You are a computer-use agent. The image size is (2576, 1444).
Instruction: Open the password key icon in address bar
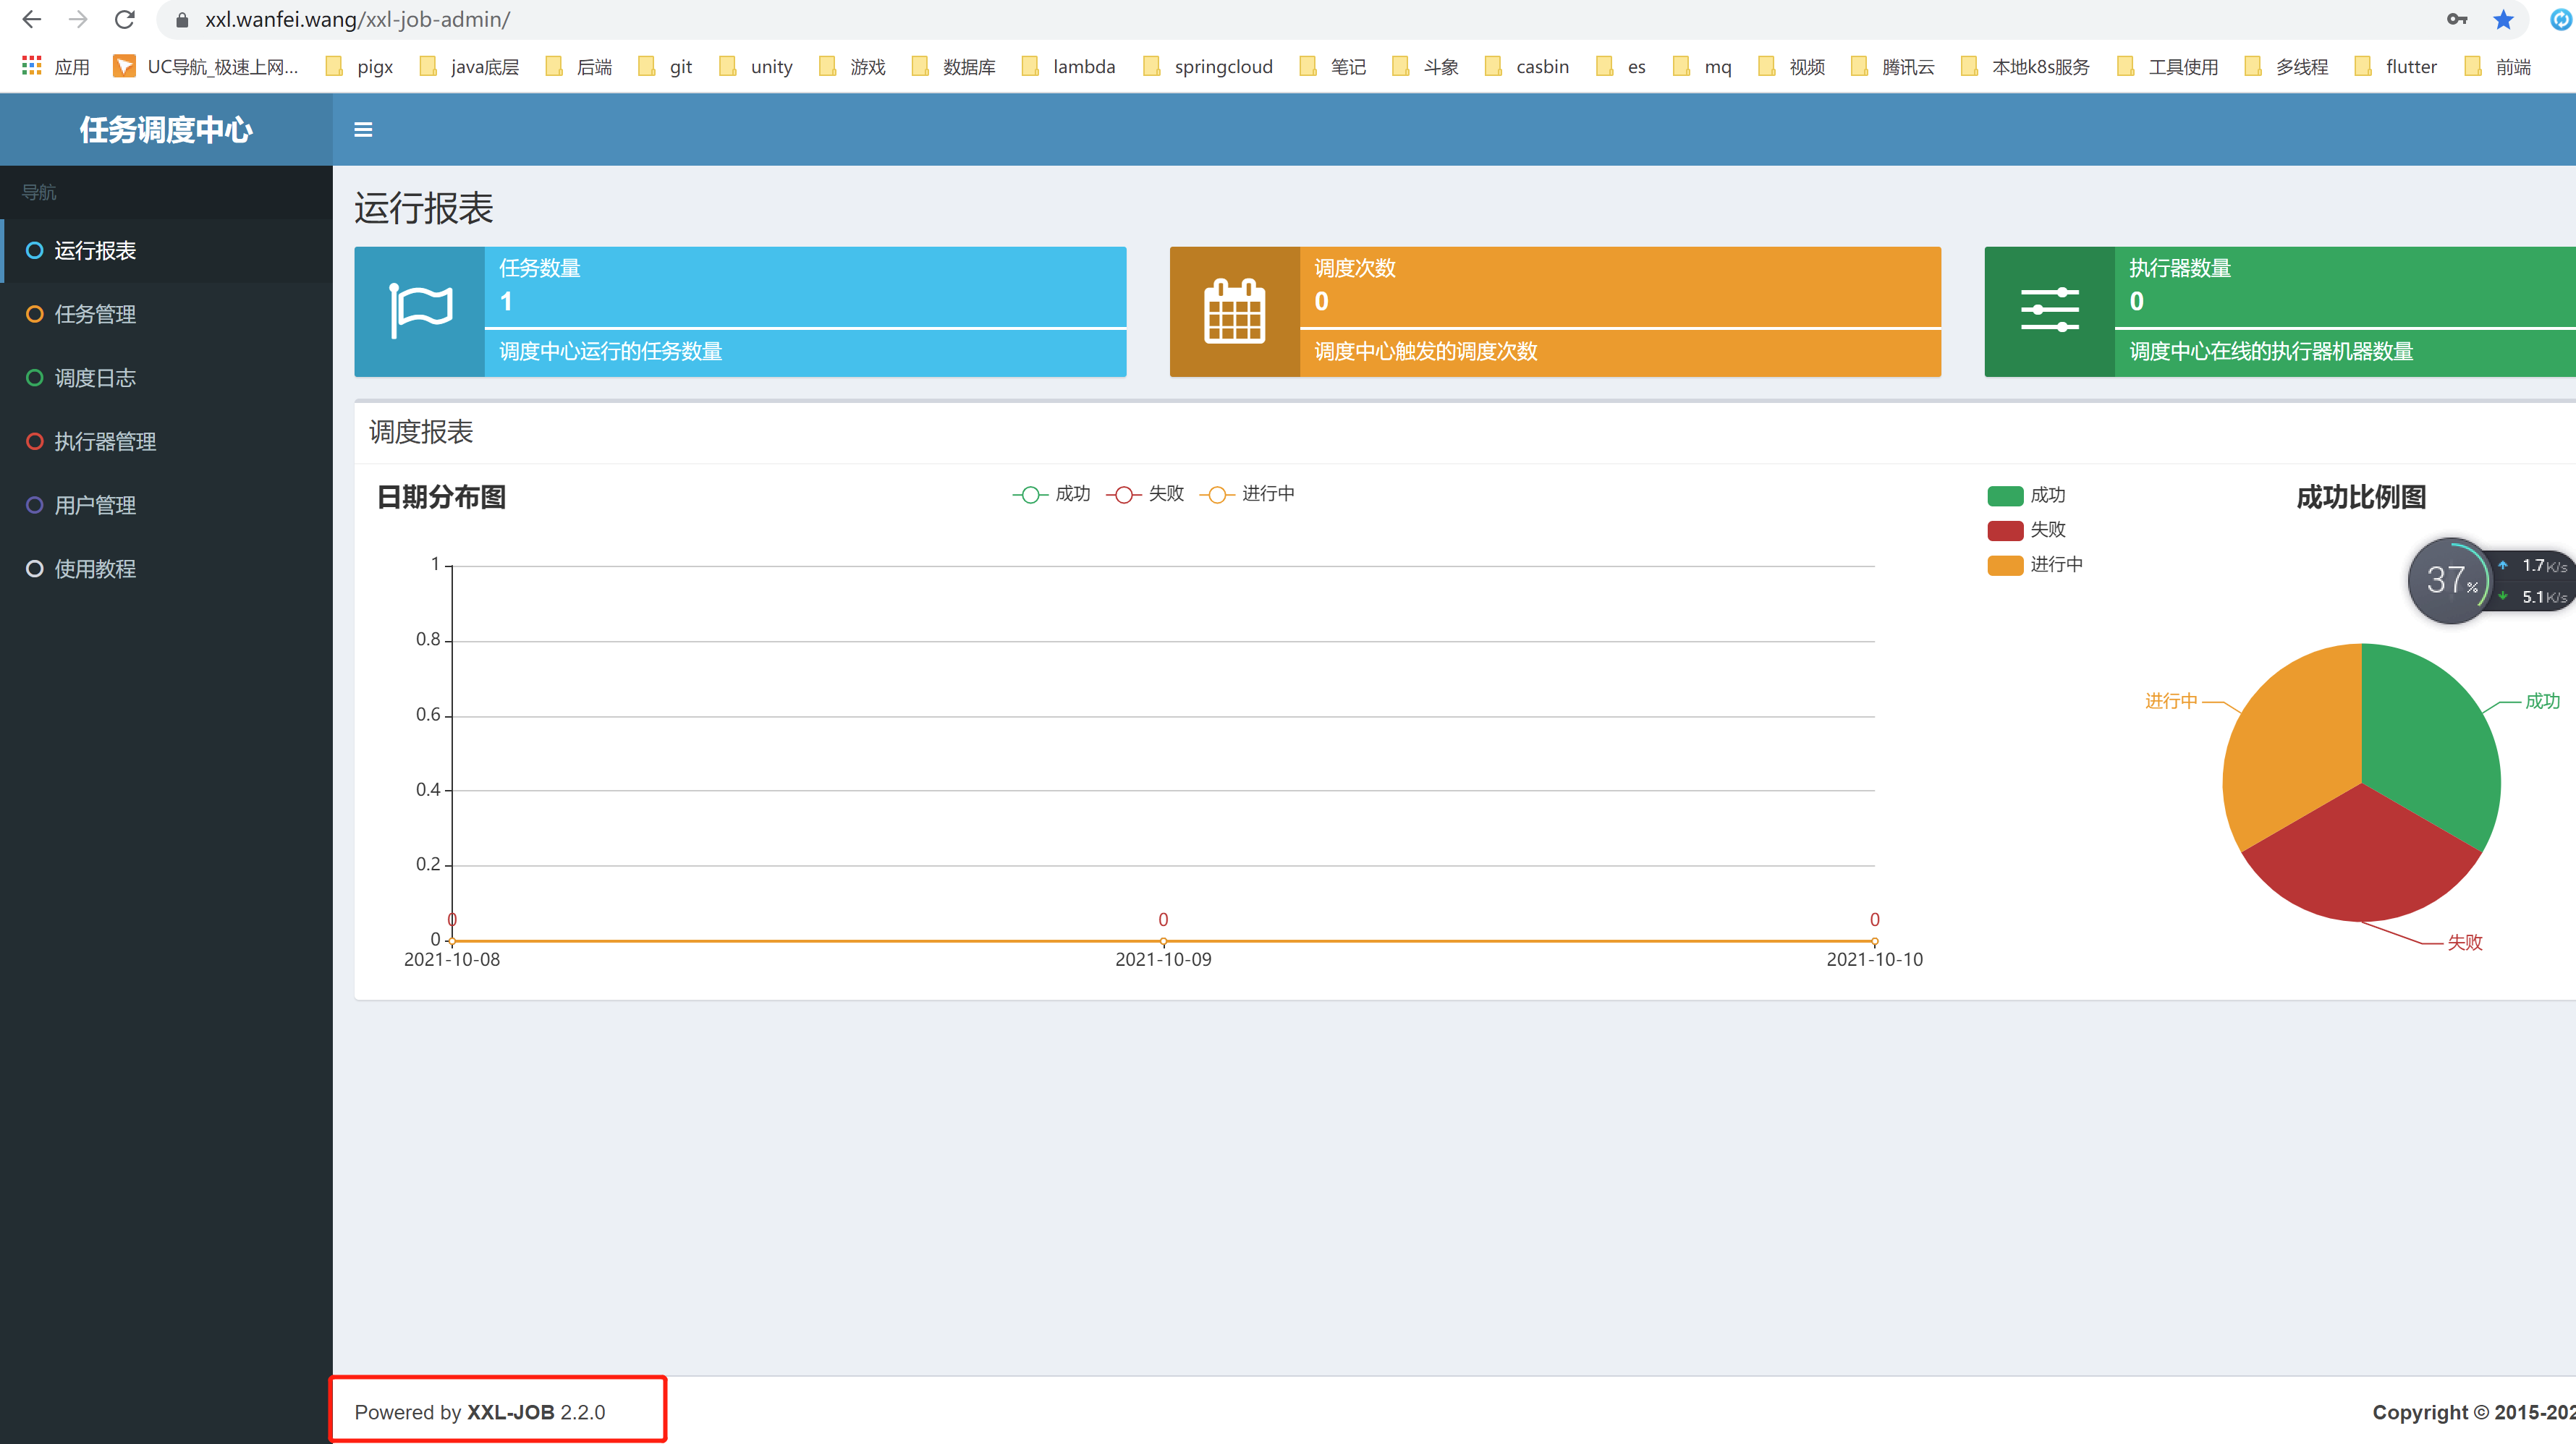tap(2456, 19)
